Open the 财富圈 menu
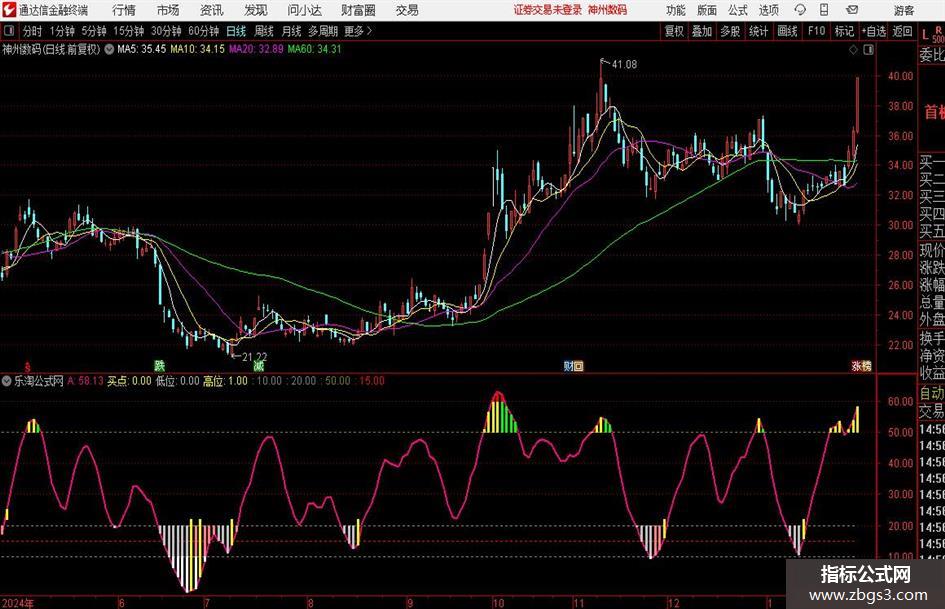The height and width of the screenshot is (609, 945). click(358, 10)
